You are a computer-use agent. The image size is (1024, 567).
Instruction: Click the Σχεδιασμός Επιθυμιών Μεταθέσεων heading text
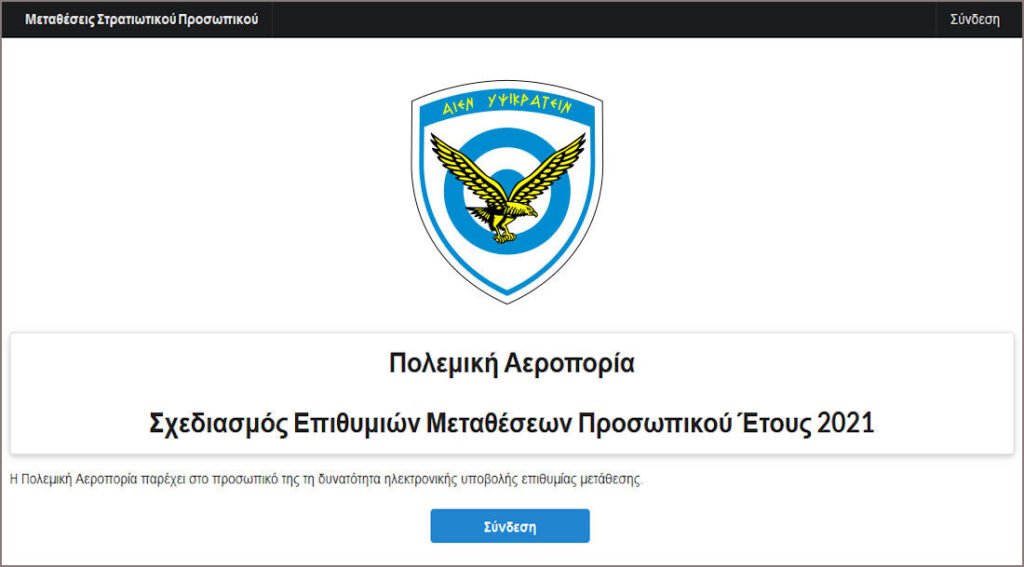(511, 423)
